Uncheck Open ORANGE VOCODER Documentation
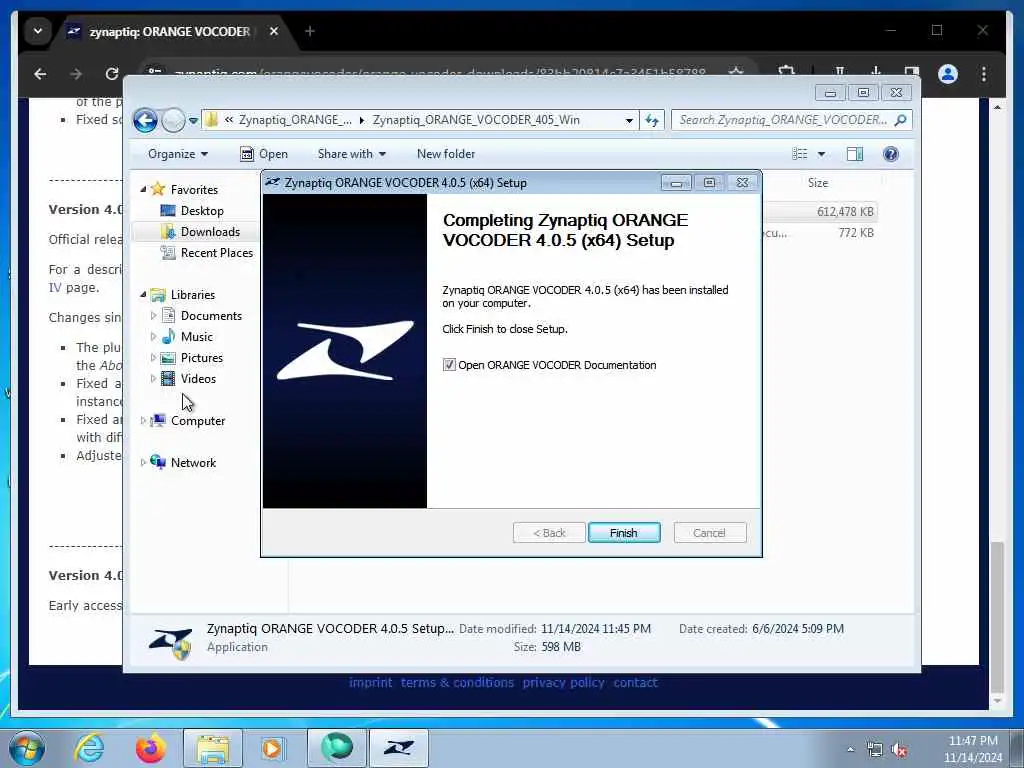 click(x=449, y=365)
